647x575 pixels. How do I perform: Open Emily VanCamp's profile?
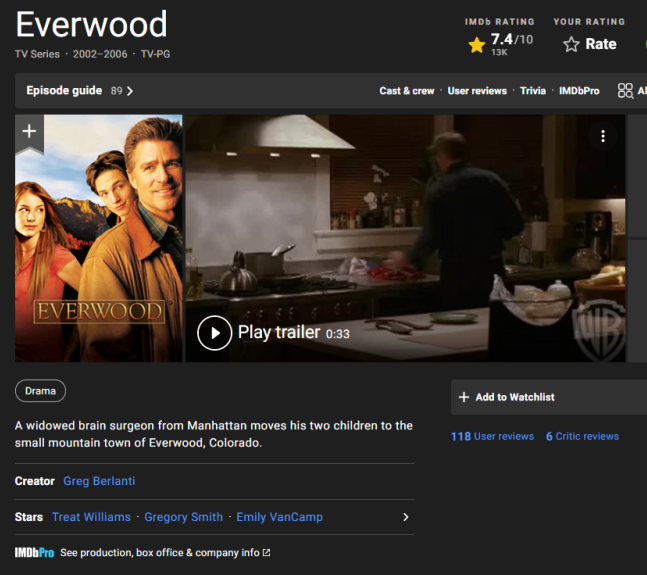tap(279, 517)
